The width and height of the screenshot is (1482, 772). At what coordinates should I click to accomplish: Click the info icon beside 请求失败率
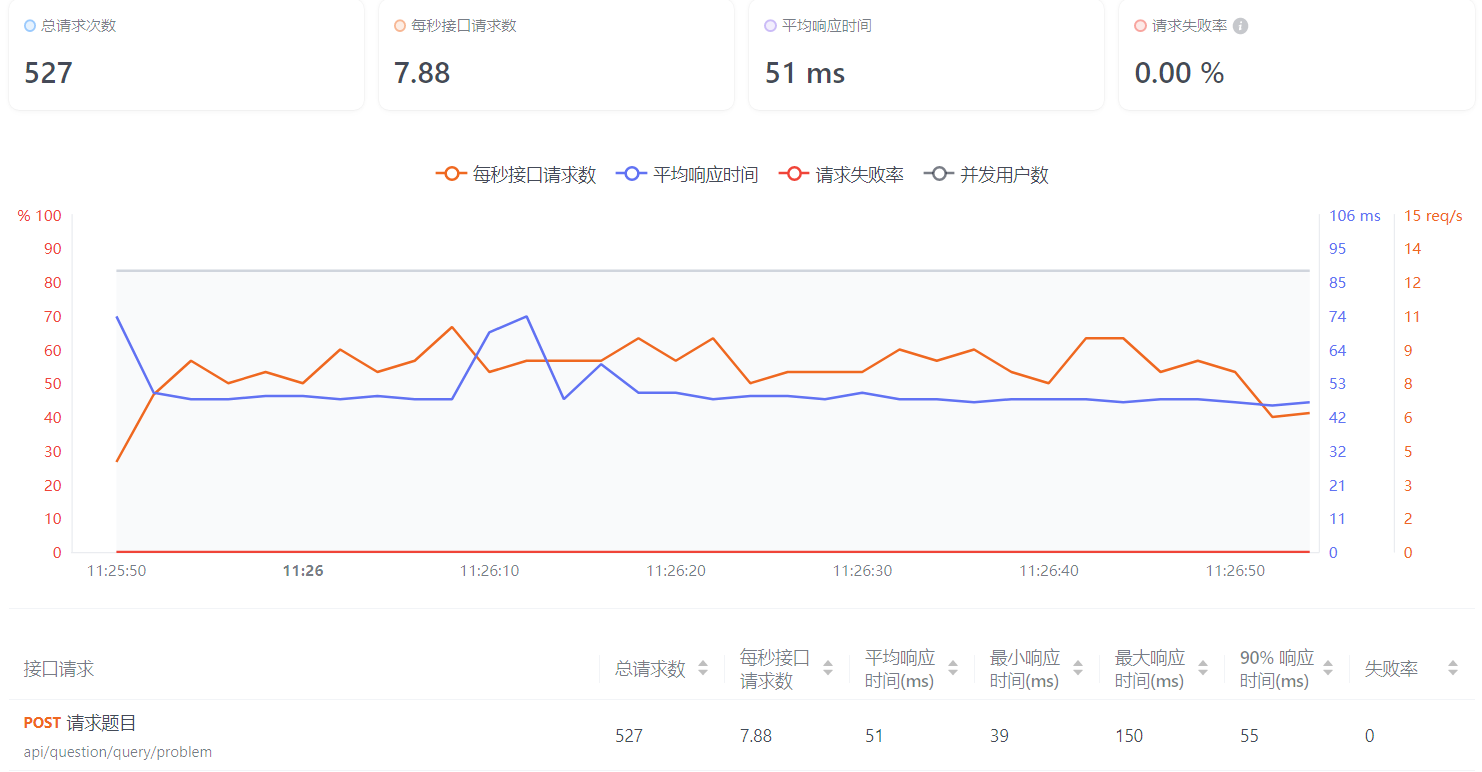coord(1240,26)
